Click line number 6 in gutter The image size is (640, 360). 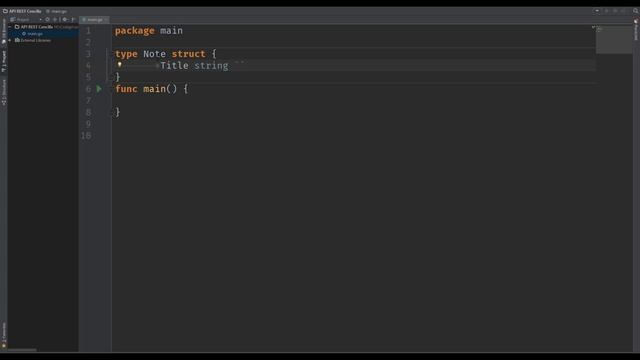pos(88,89)
